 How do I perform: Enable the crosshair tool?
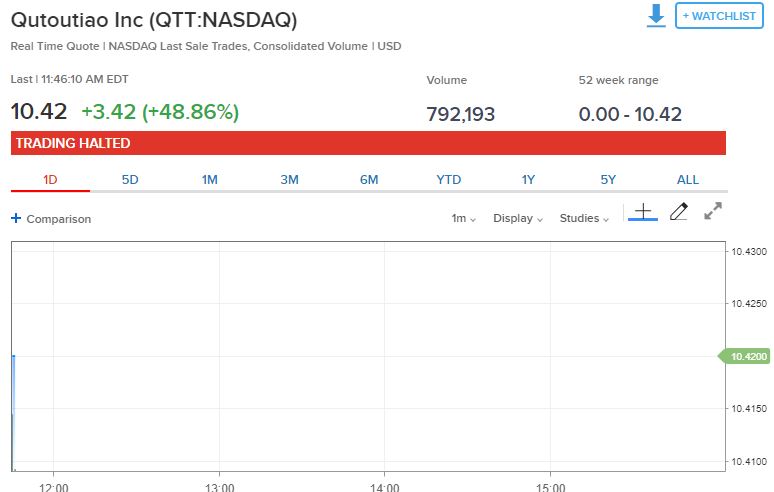coord(642,212)
